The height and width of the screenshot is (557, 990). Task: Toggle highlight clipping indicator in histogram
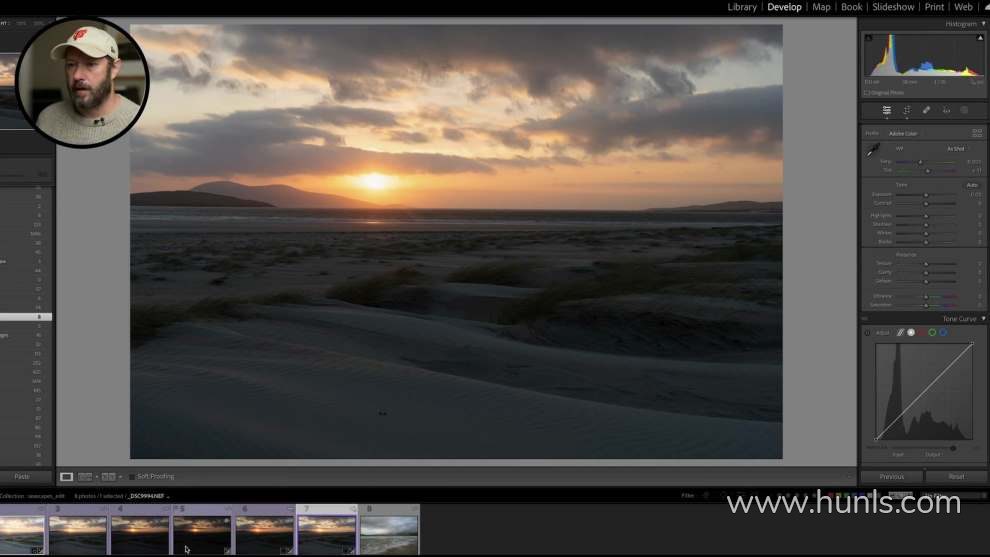click(x=980, y=39)
